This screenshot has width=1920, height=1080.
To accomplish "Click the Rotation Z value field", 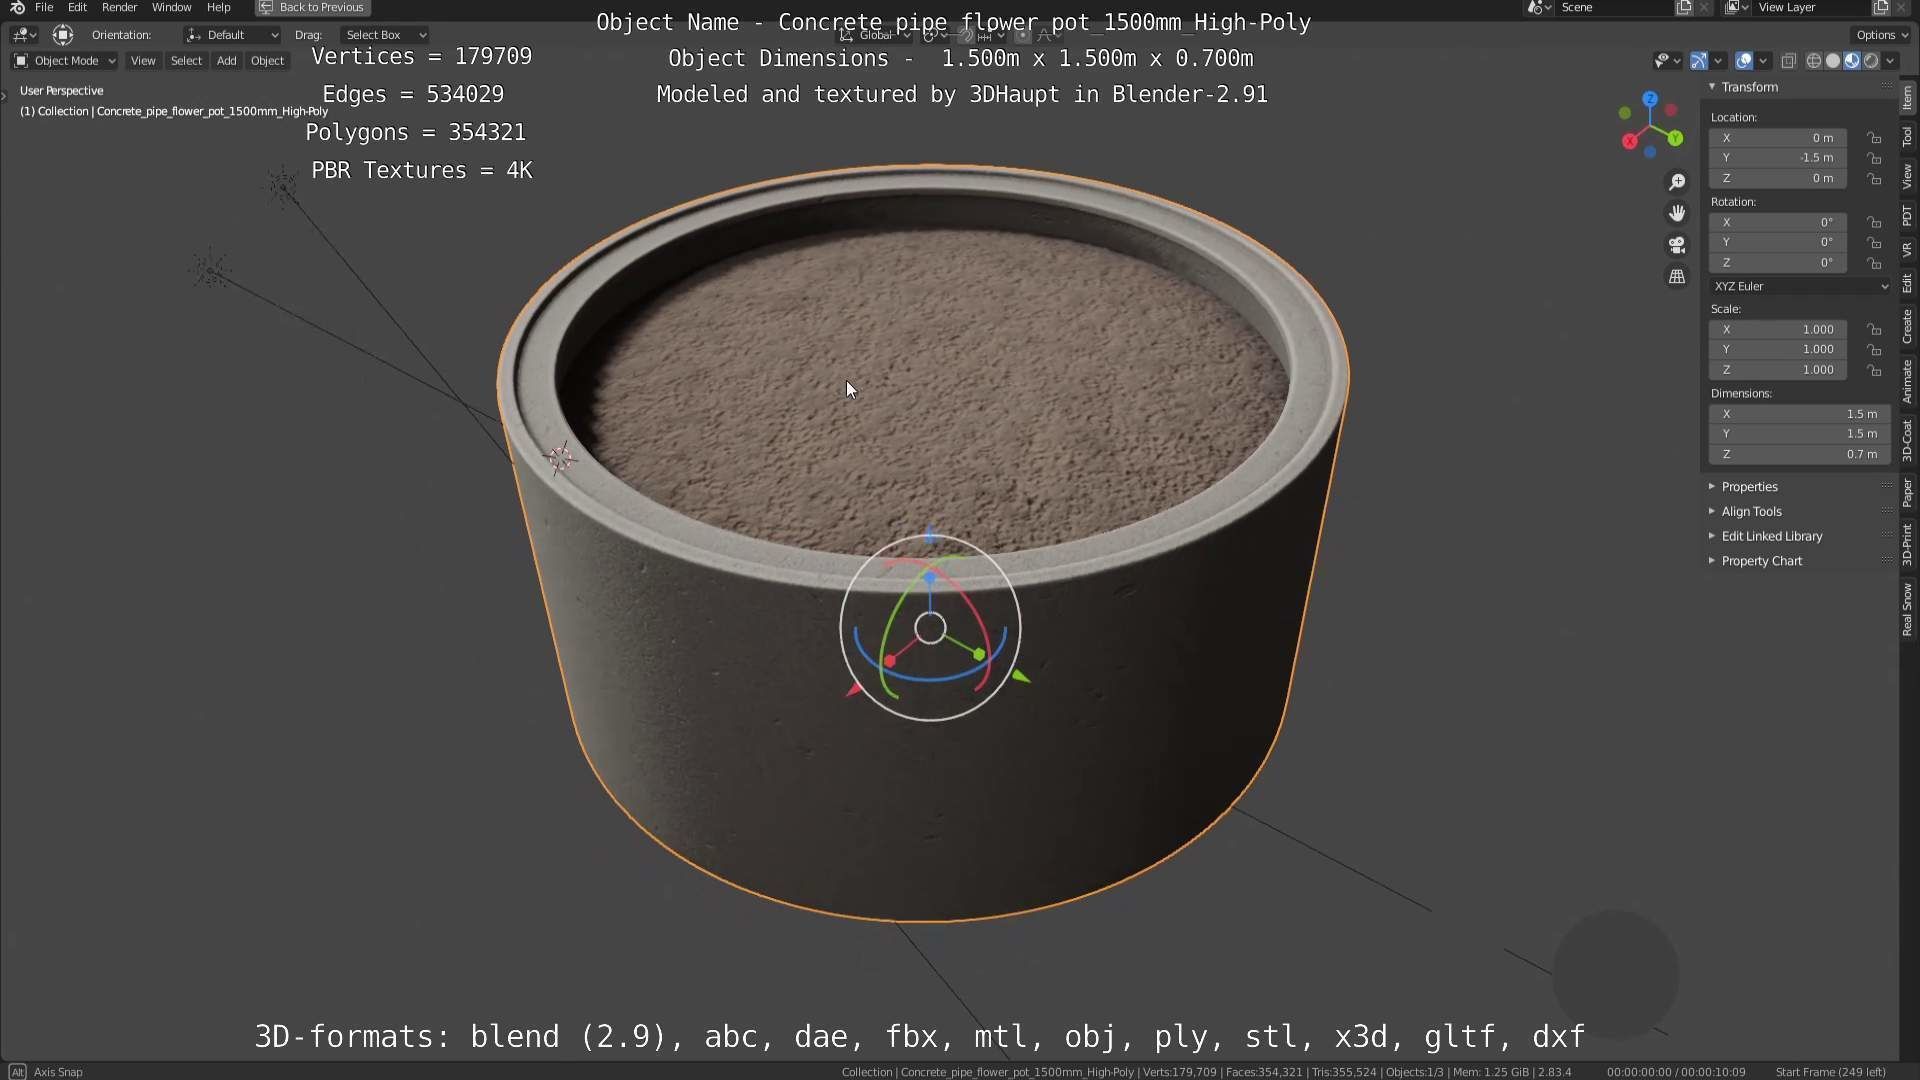I will [1778, 263].
